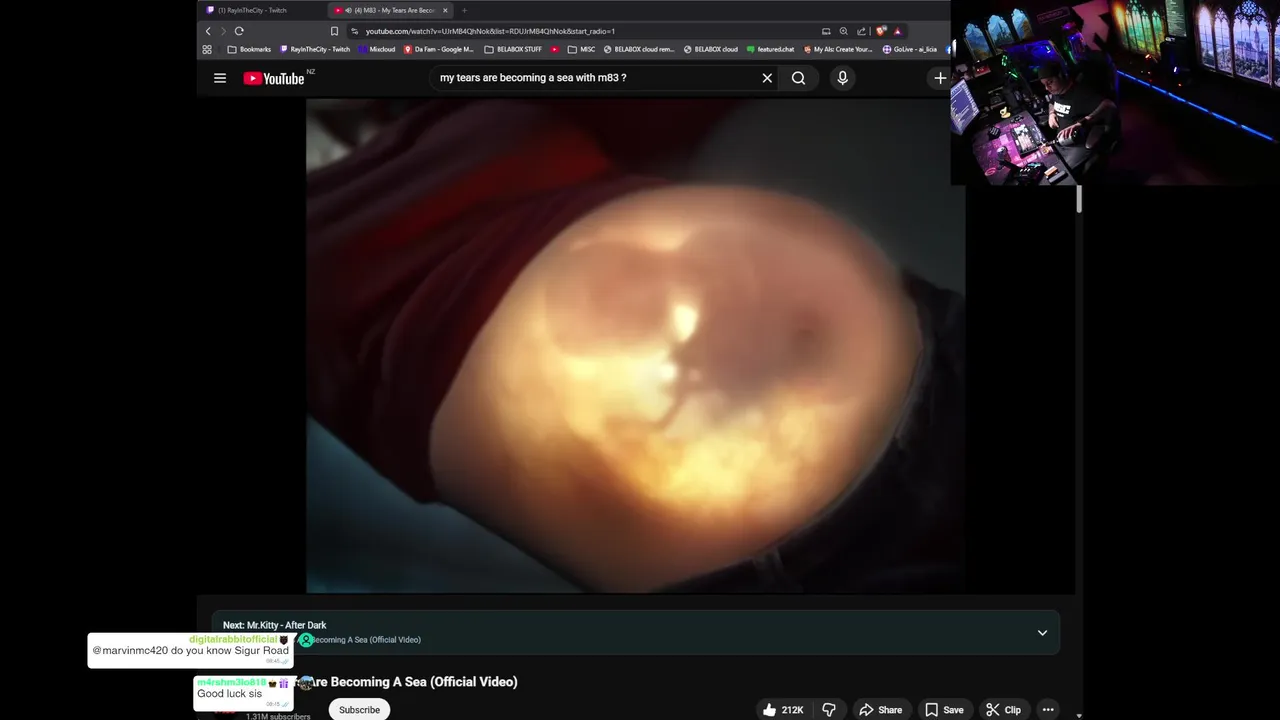Open Brave Shields lion icon
Viewport: 1280px width, 720px height.
click(881, 31)
